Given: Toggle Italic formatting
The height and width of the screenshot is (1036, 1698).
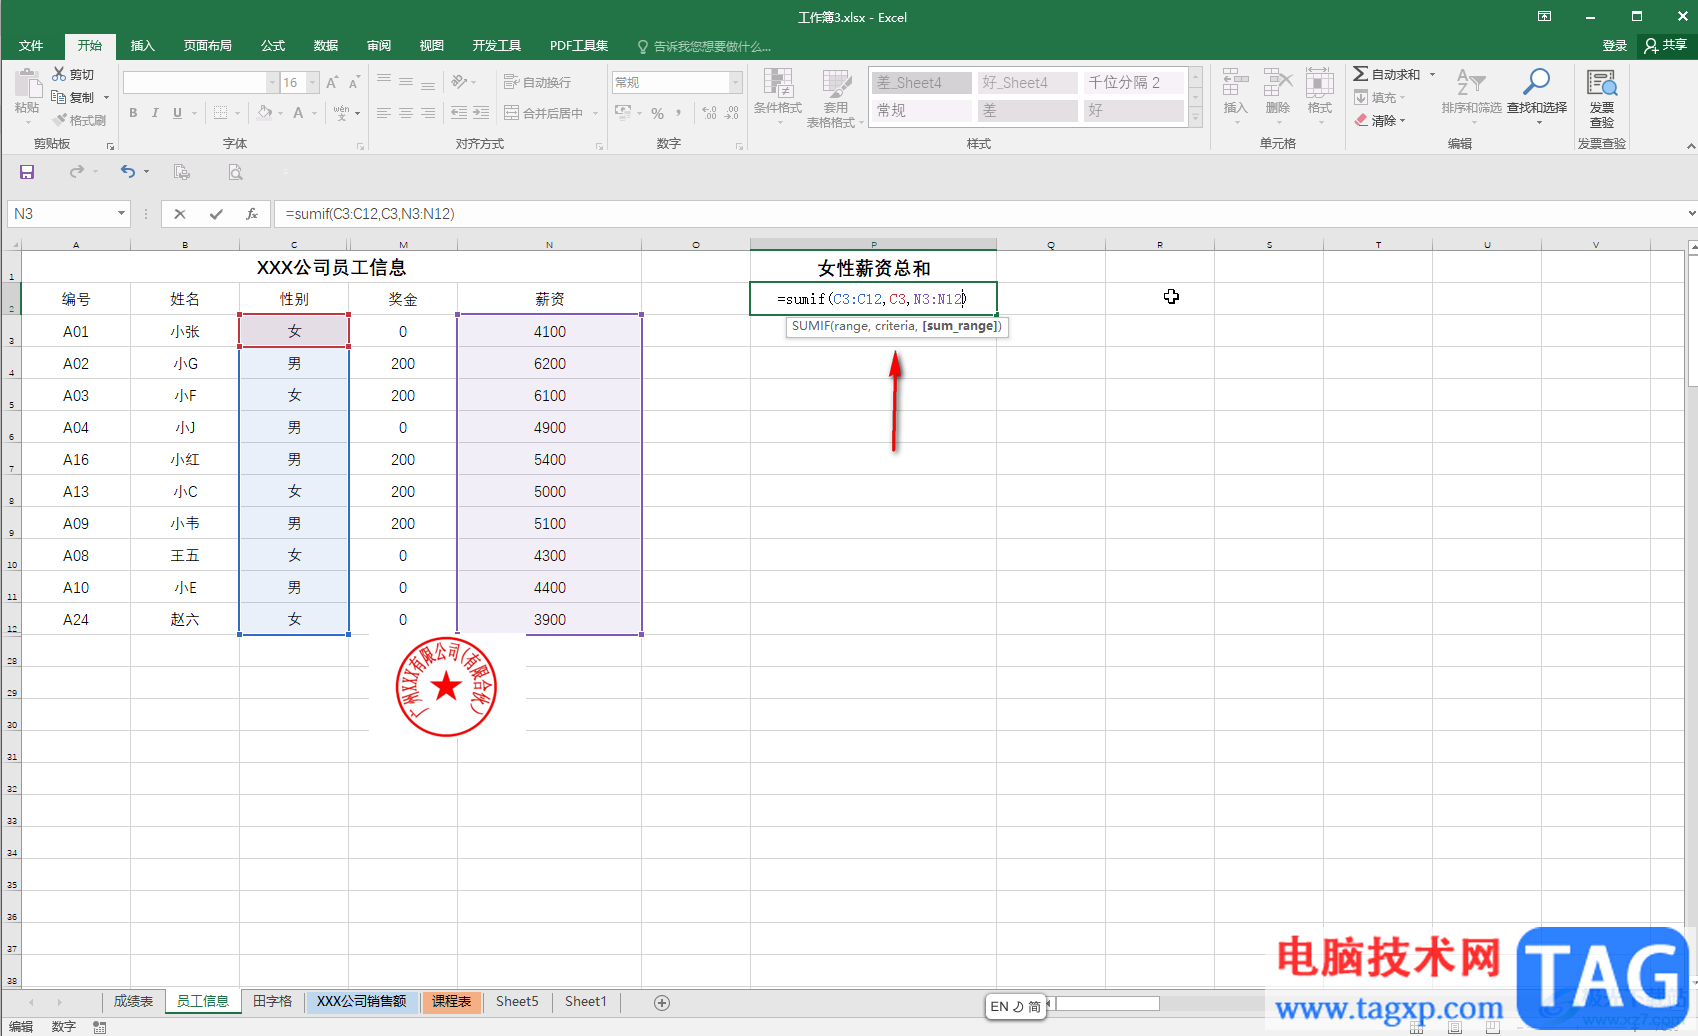Looking at the screenshot, I should click(x=155, y=113).
